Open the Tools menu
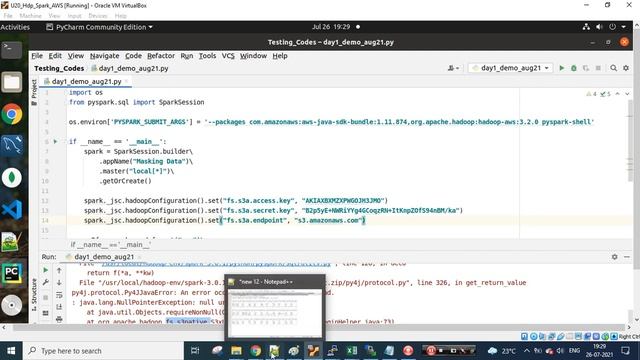This screenshot has width=640, height=360. point(207,56)
